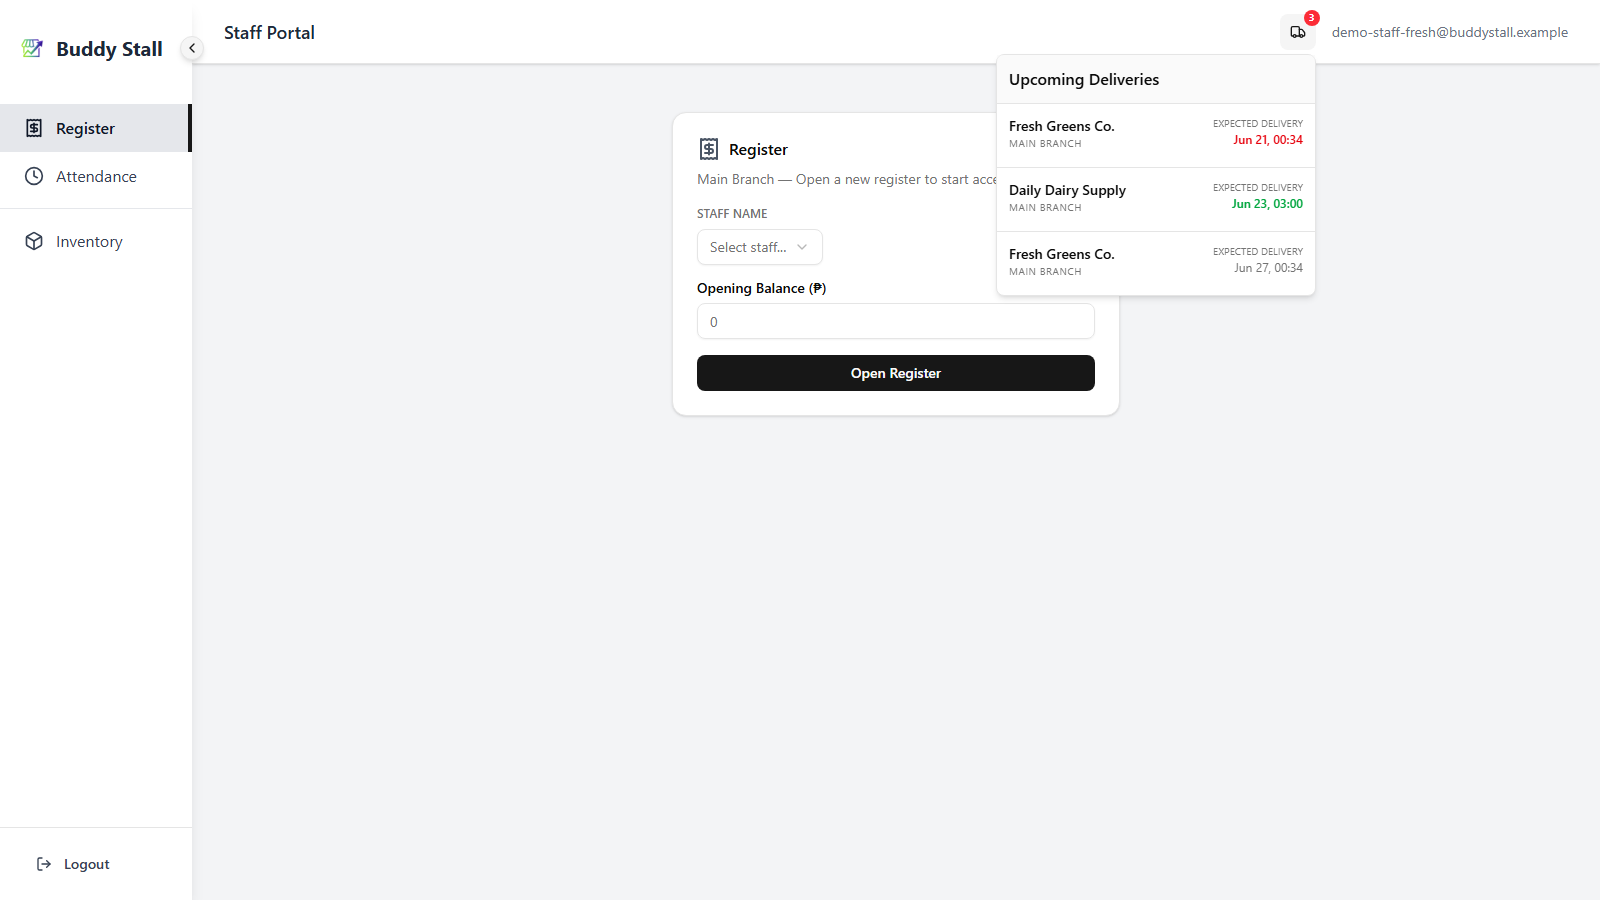Click the register icon in the card header

709,149
